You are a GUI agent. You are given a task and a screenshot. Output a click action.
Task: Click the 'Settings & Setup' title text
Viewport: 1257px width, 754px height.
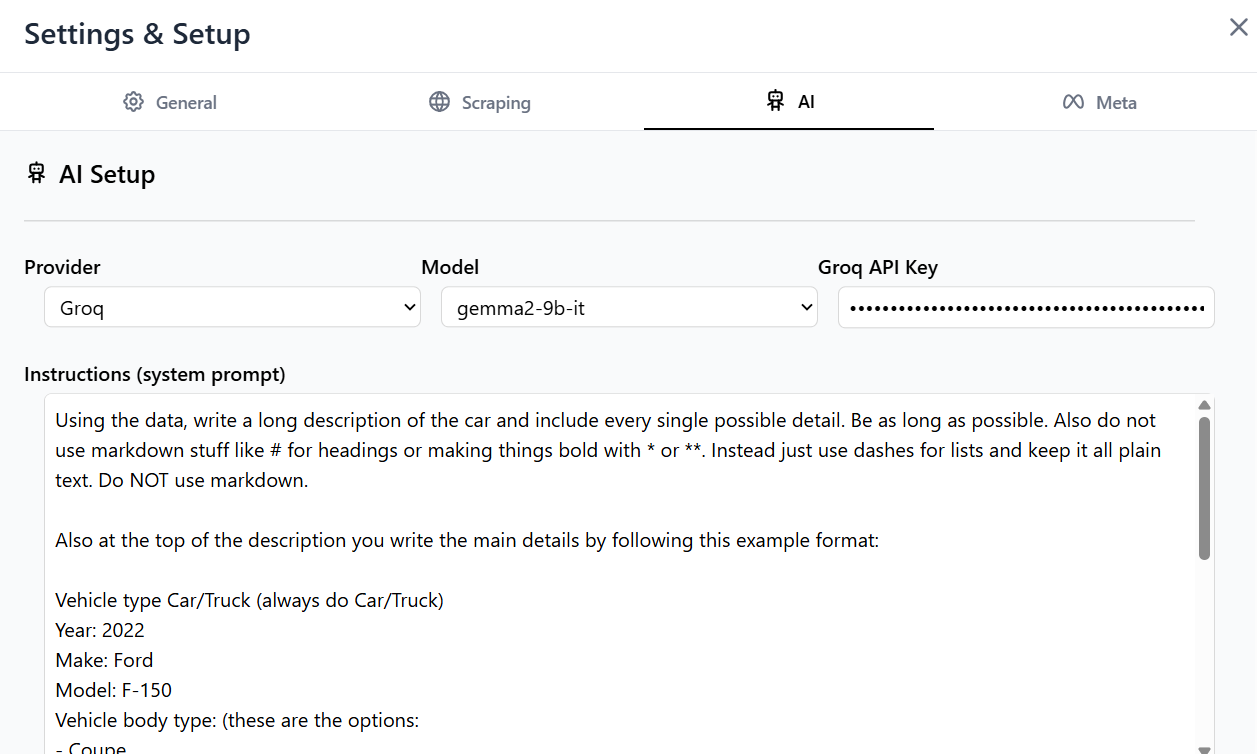[x=137, y=34]
